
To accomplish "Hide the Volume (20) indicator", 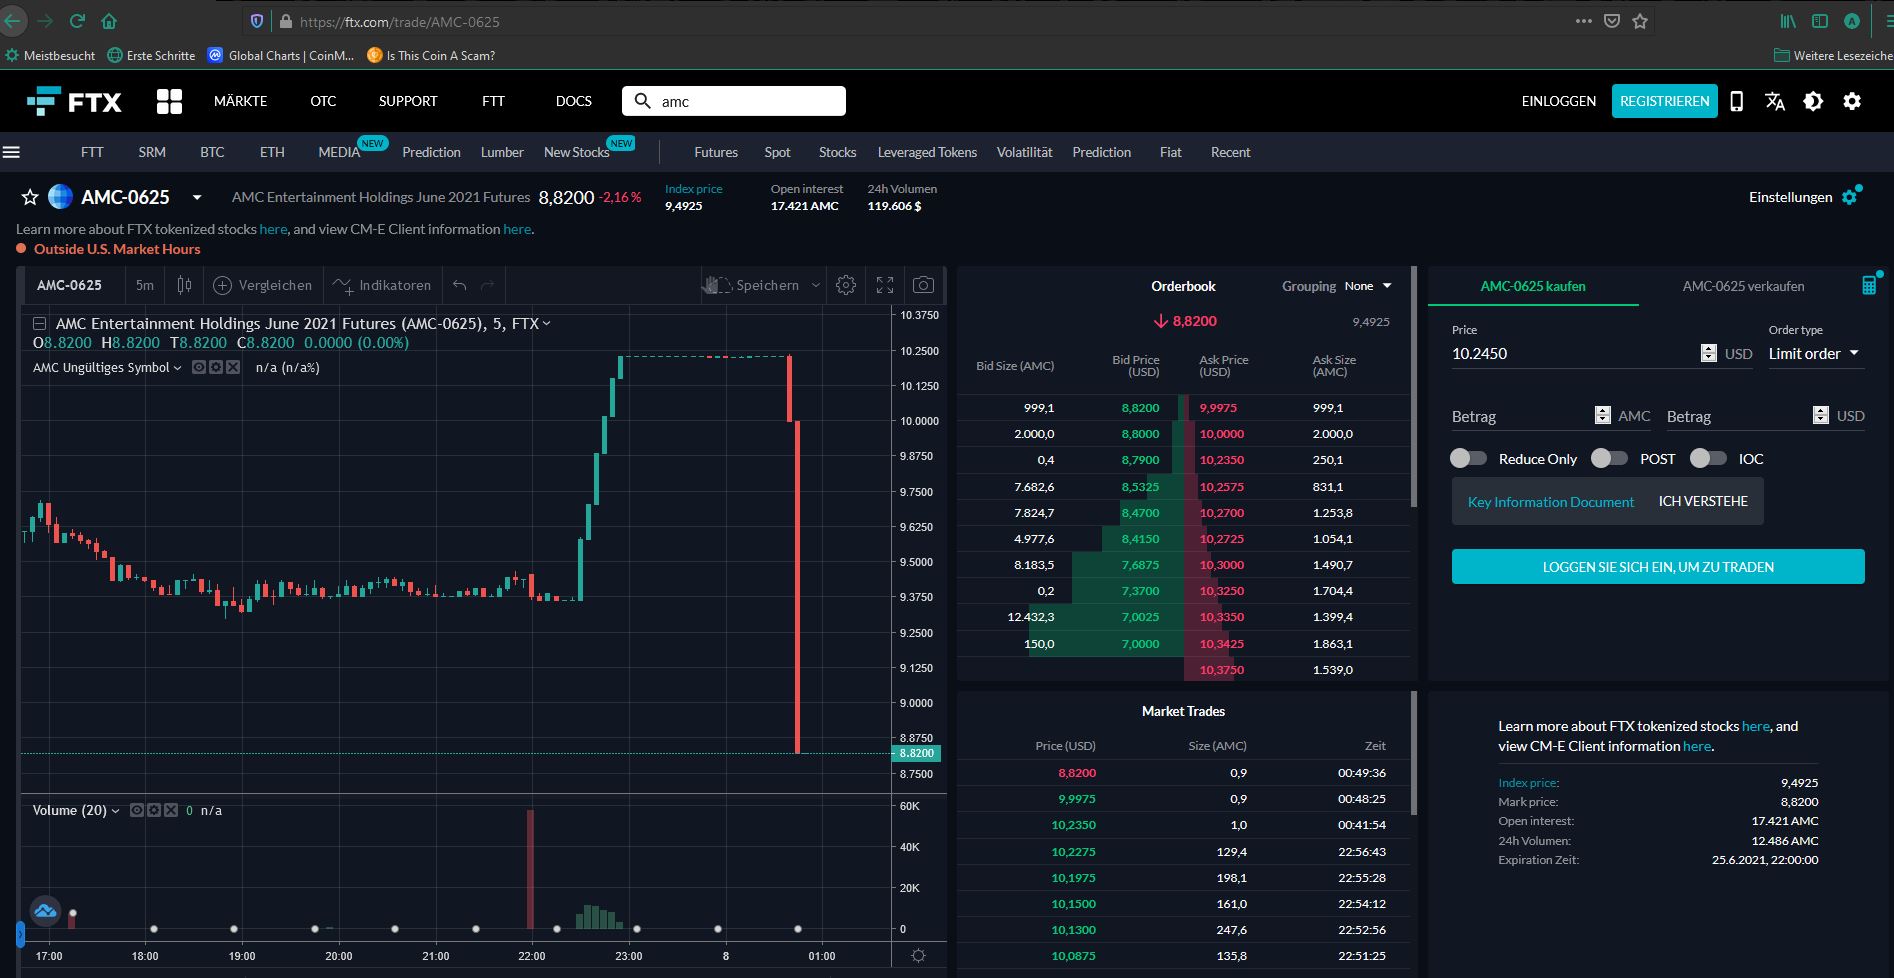I will (137, 810).
